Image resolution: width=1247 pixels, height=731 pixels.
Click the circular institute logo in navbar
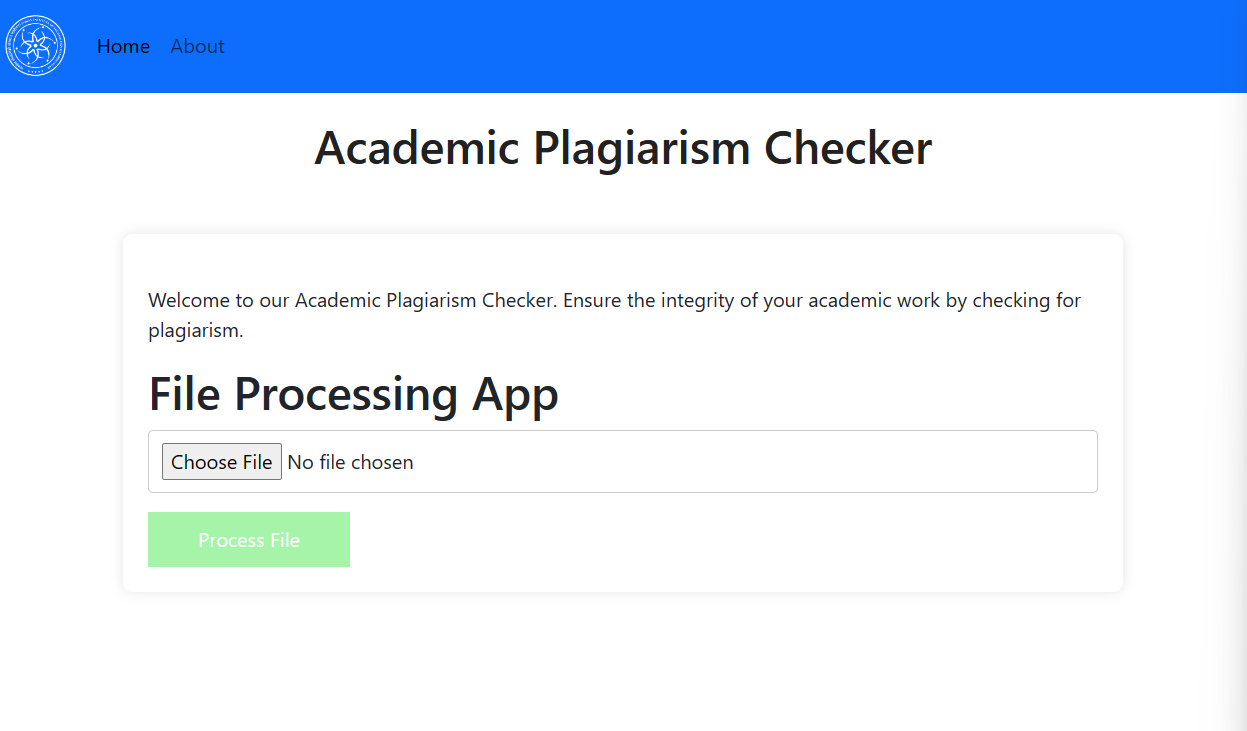(x=35, y=46)
